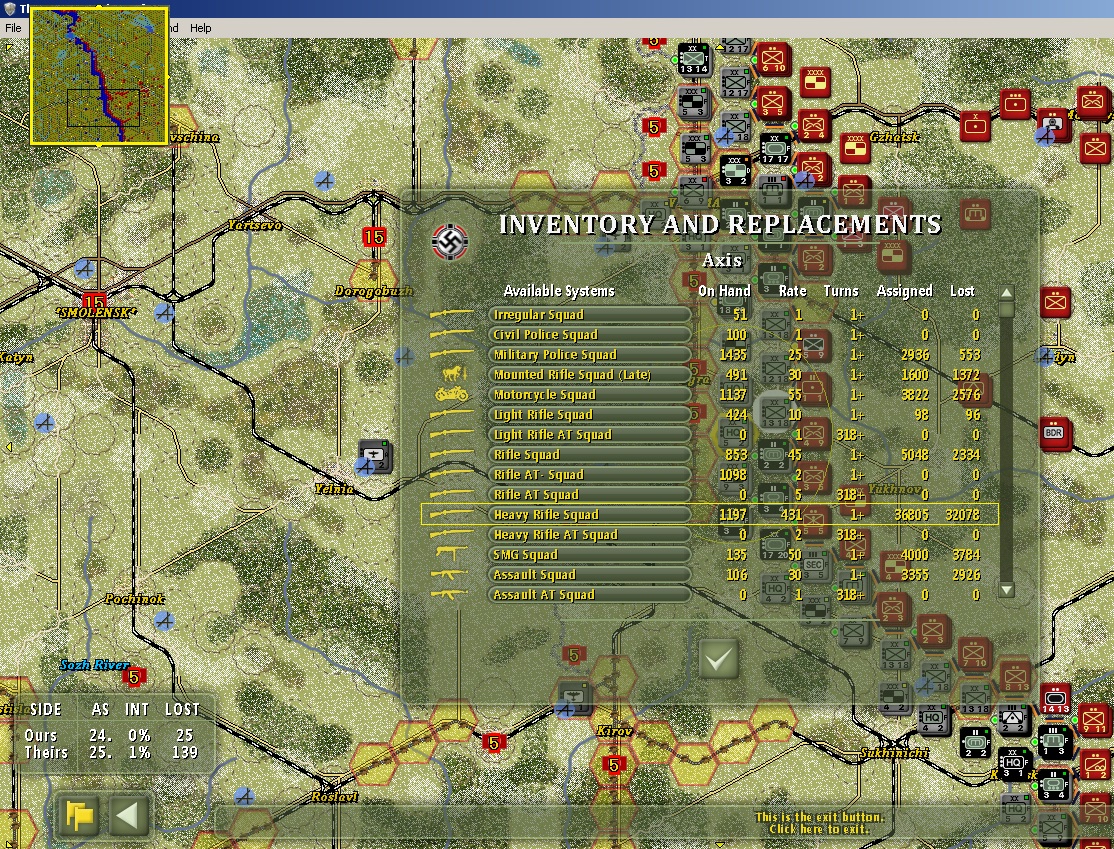Select the Rifle Squad row button
The height and width of the screenshot is (849, 1114).
click(590, 454)
